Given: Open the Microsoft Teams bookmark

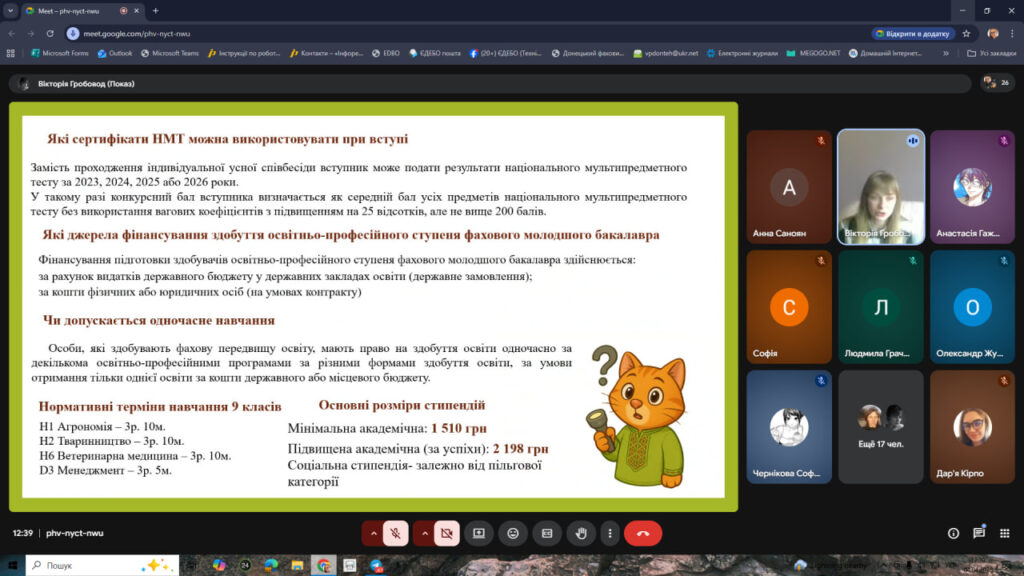Looking at the screenshot, I should click(169, 53).
